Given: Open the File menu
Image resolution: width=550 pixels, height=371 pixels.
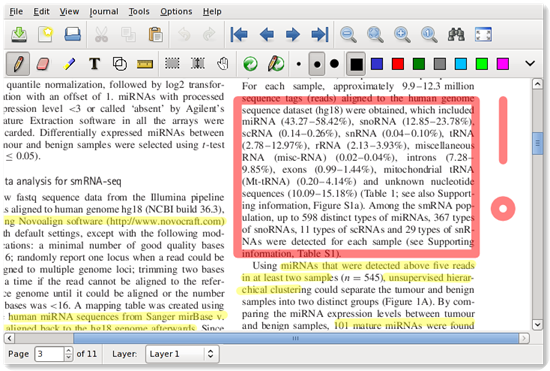Looking at the screenshot, I should 16,12.
